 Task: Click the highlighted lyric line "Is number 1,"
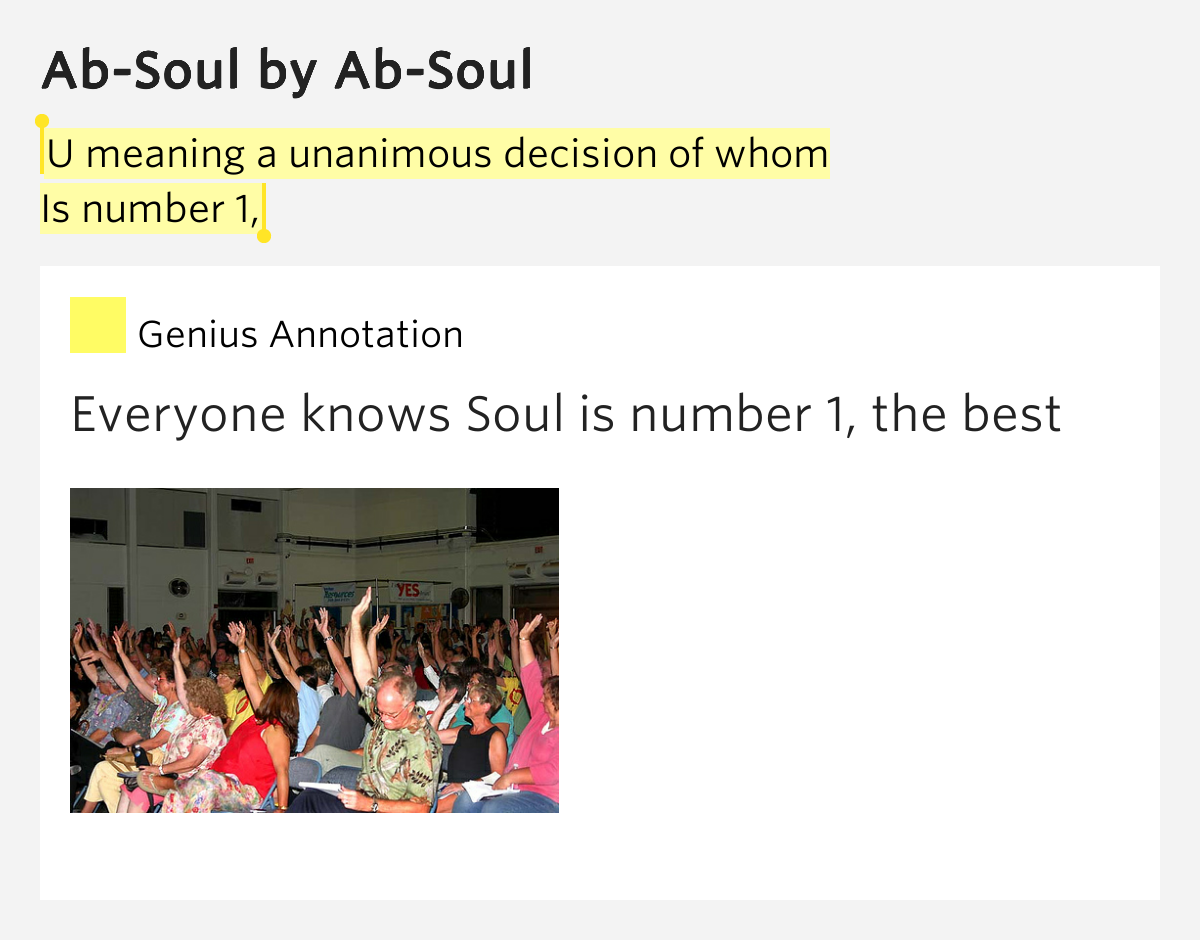click(x=150, y=209)
